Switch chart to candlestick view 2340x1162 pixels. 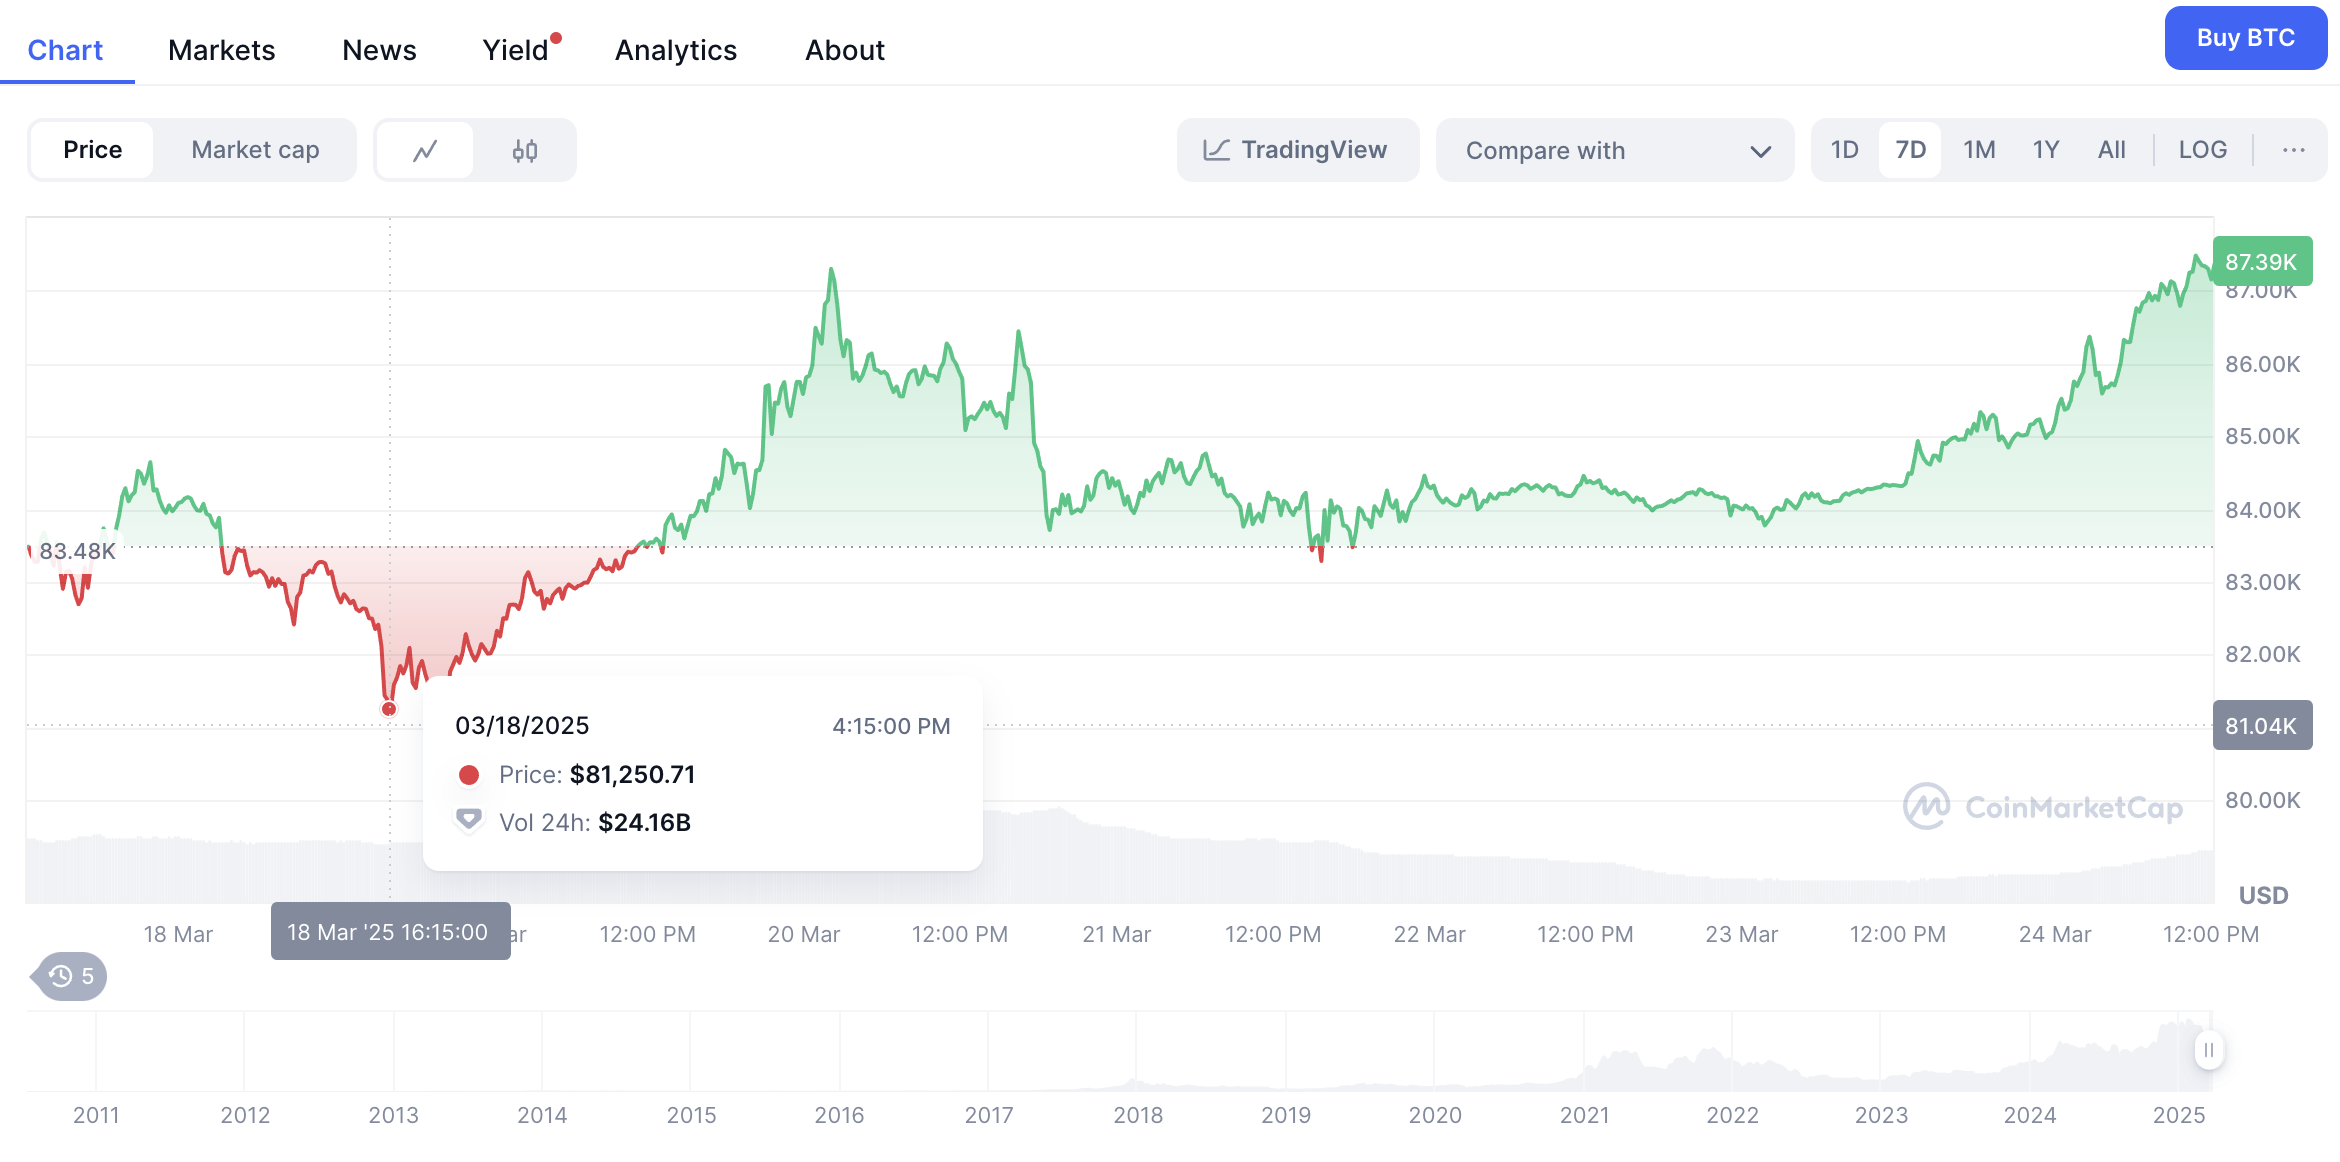[x=526, y=150]
